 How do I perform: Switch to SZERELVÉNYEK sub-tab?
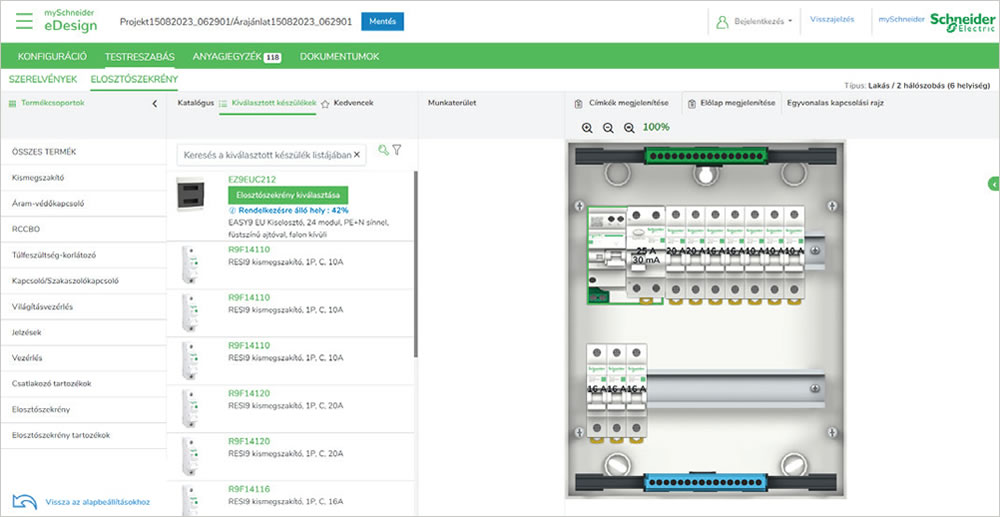click(43, 80)
